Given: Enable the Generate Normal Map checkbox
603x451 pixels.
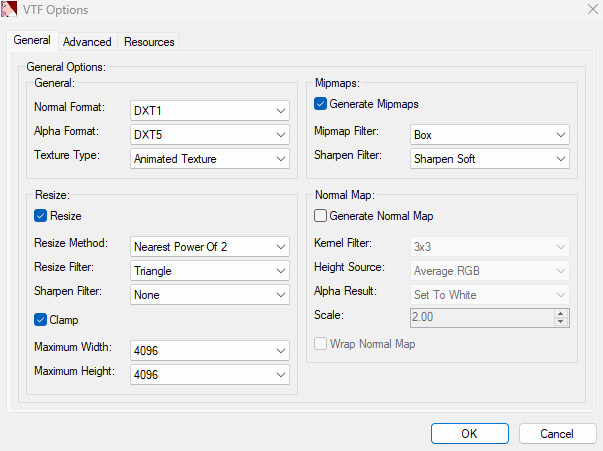Looking at the screenshot, I should tap(321, 216).
